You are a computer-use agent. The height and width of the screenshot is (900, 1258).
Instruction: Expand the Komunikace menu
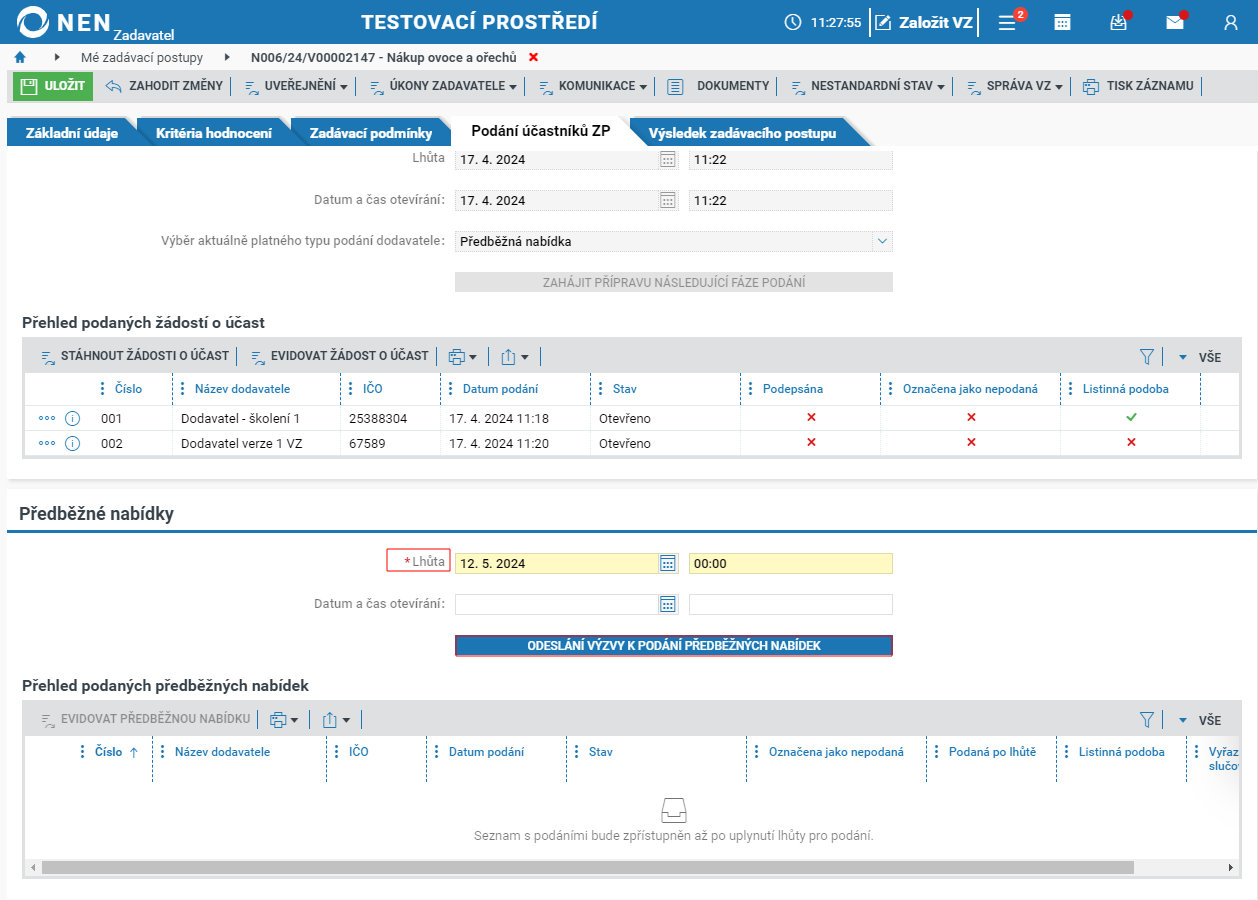[593, 86]
